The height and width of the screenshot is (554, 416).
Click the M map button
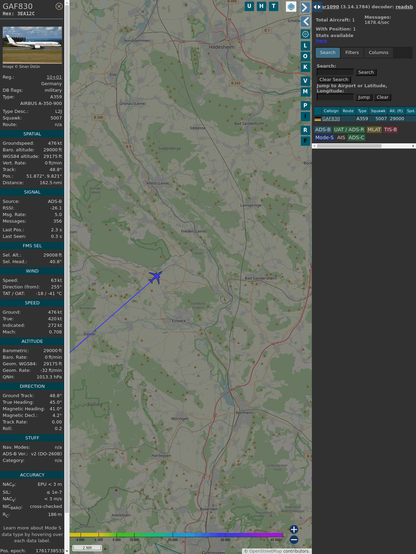pos(305,92)
